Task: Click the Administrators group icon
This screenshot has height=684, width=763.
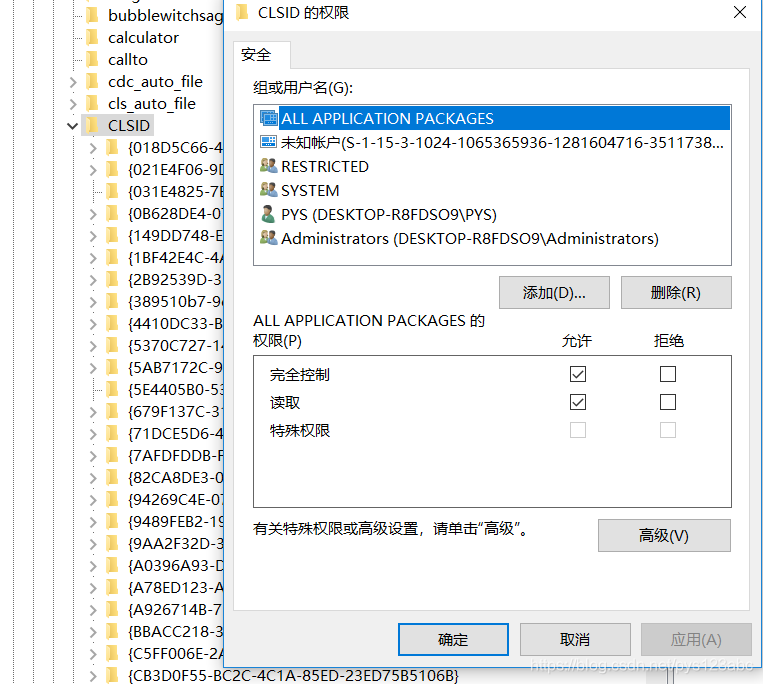Action: 268,238
